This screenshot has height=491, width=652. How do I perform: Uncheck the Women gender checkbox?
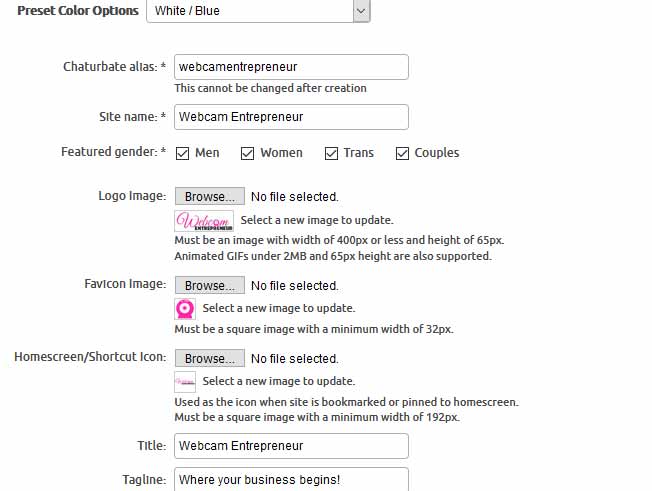(247, 153)
